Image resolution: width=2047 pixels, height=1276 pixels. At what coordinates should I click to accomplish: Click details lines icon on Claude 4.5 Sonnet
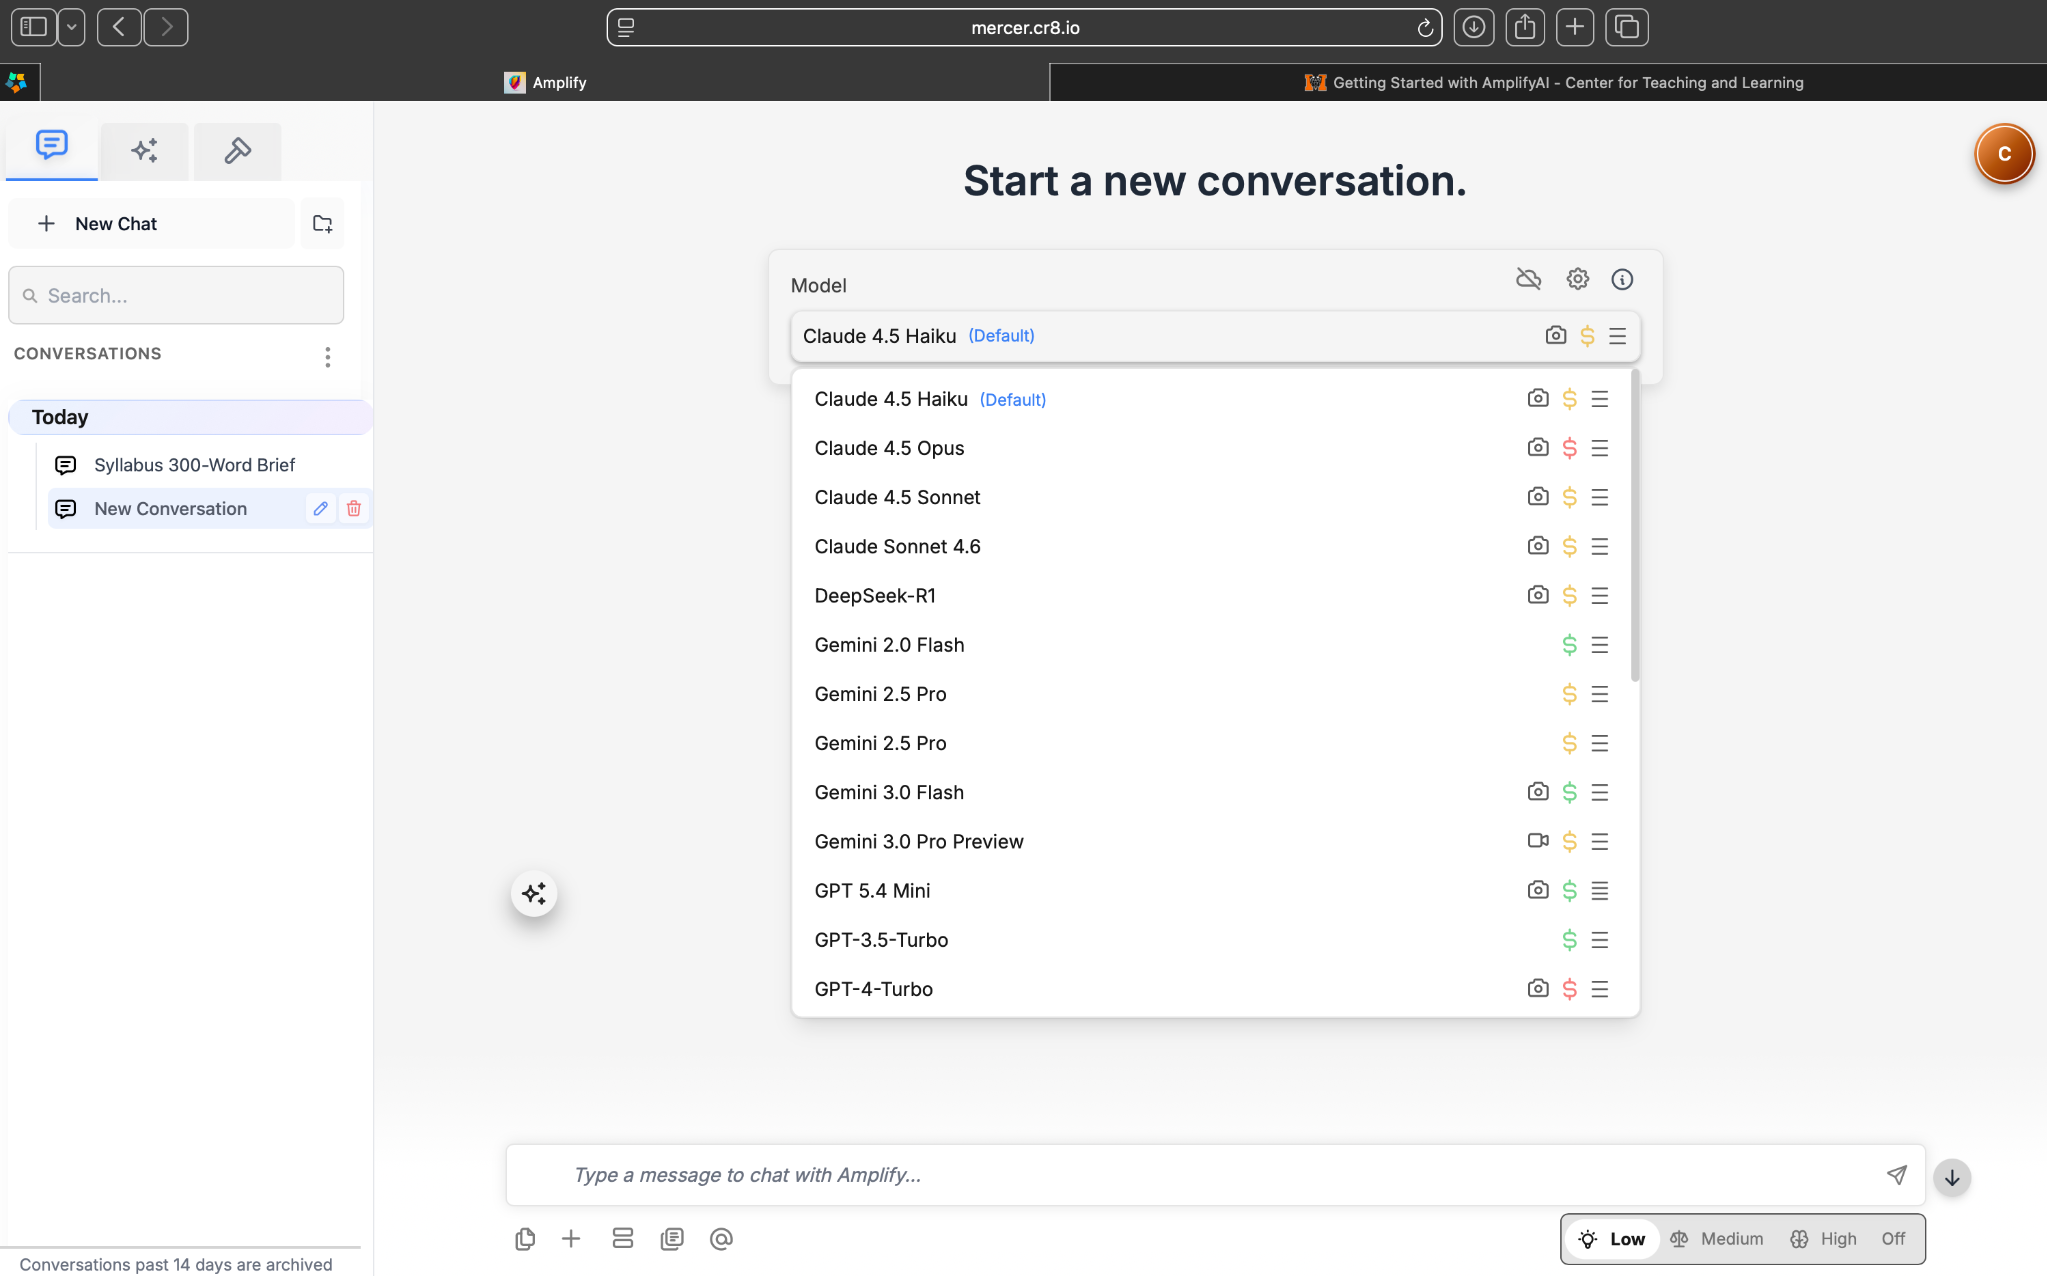tap(1600, 497)
